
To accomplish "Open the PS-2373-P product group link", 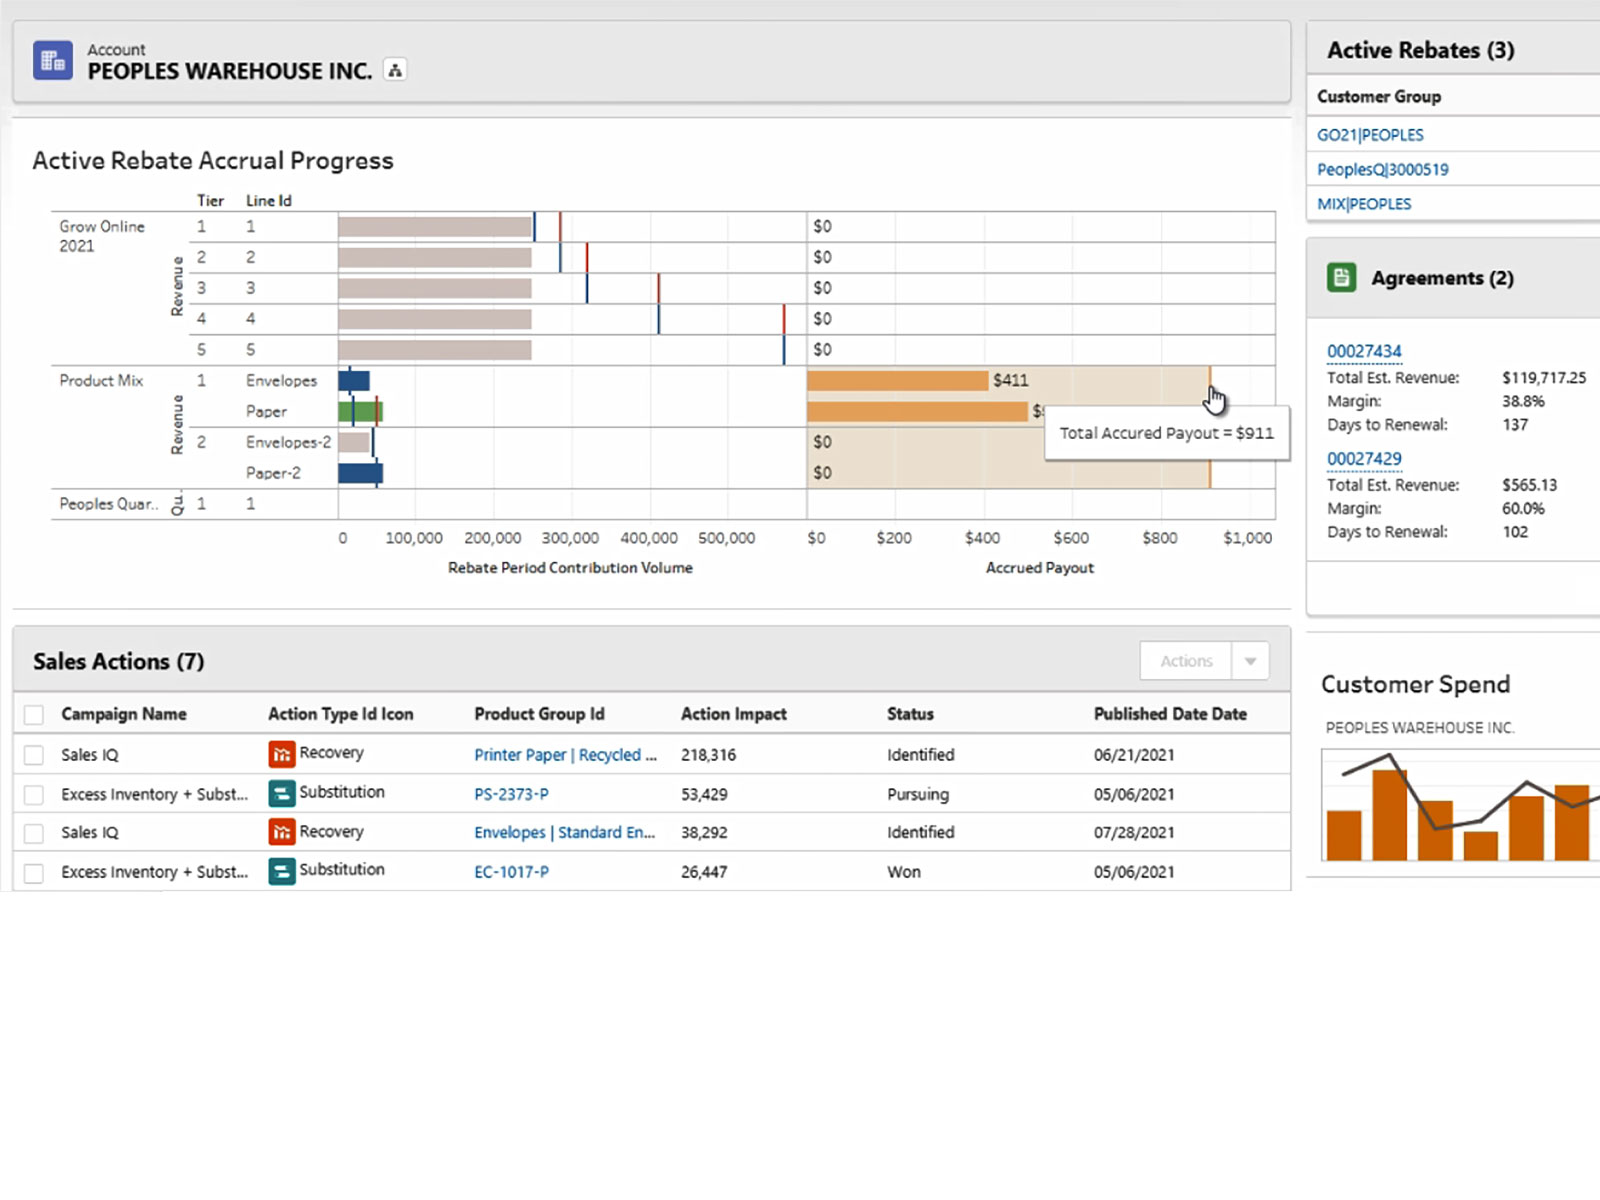I will (x=511, y=794).
